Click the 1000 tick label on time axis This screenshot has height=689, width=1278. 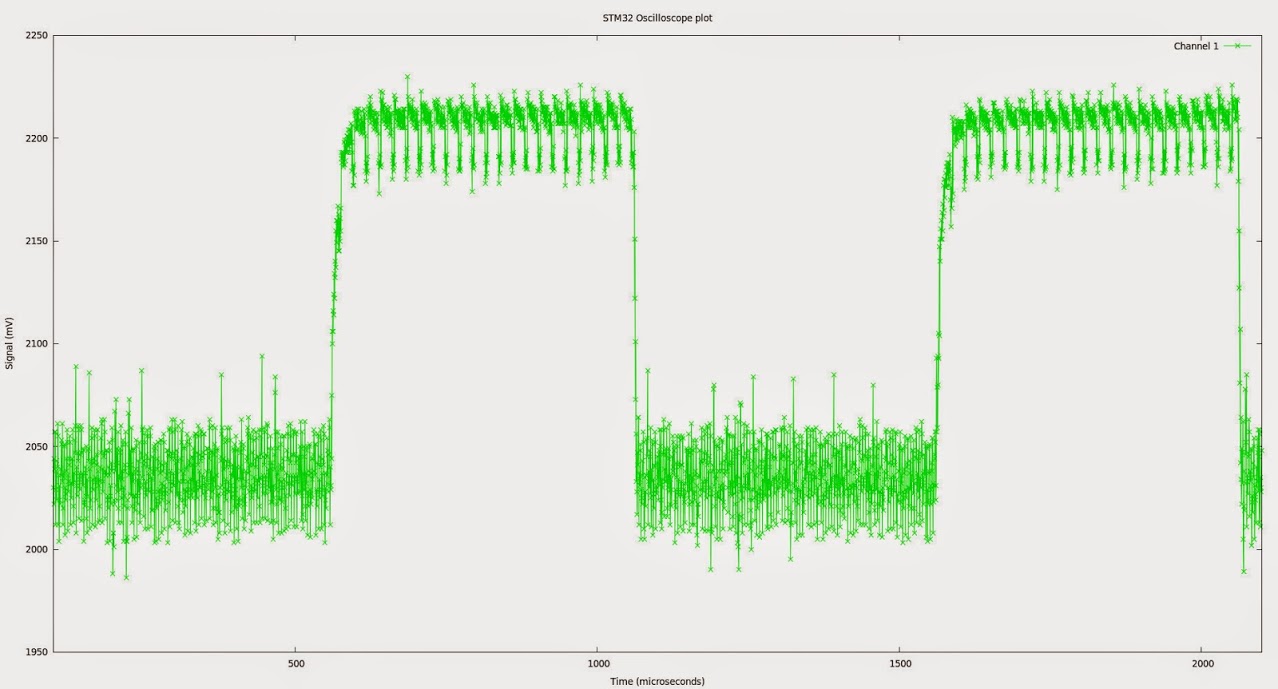point(598,664)
